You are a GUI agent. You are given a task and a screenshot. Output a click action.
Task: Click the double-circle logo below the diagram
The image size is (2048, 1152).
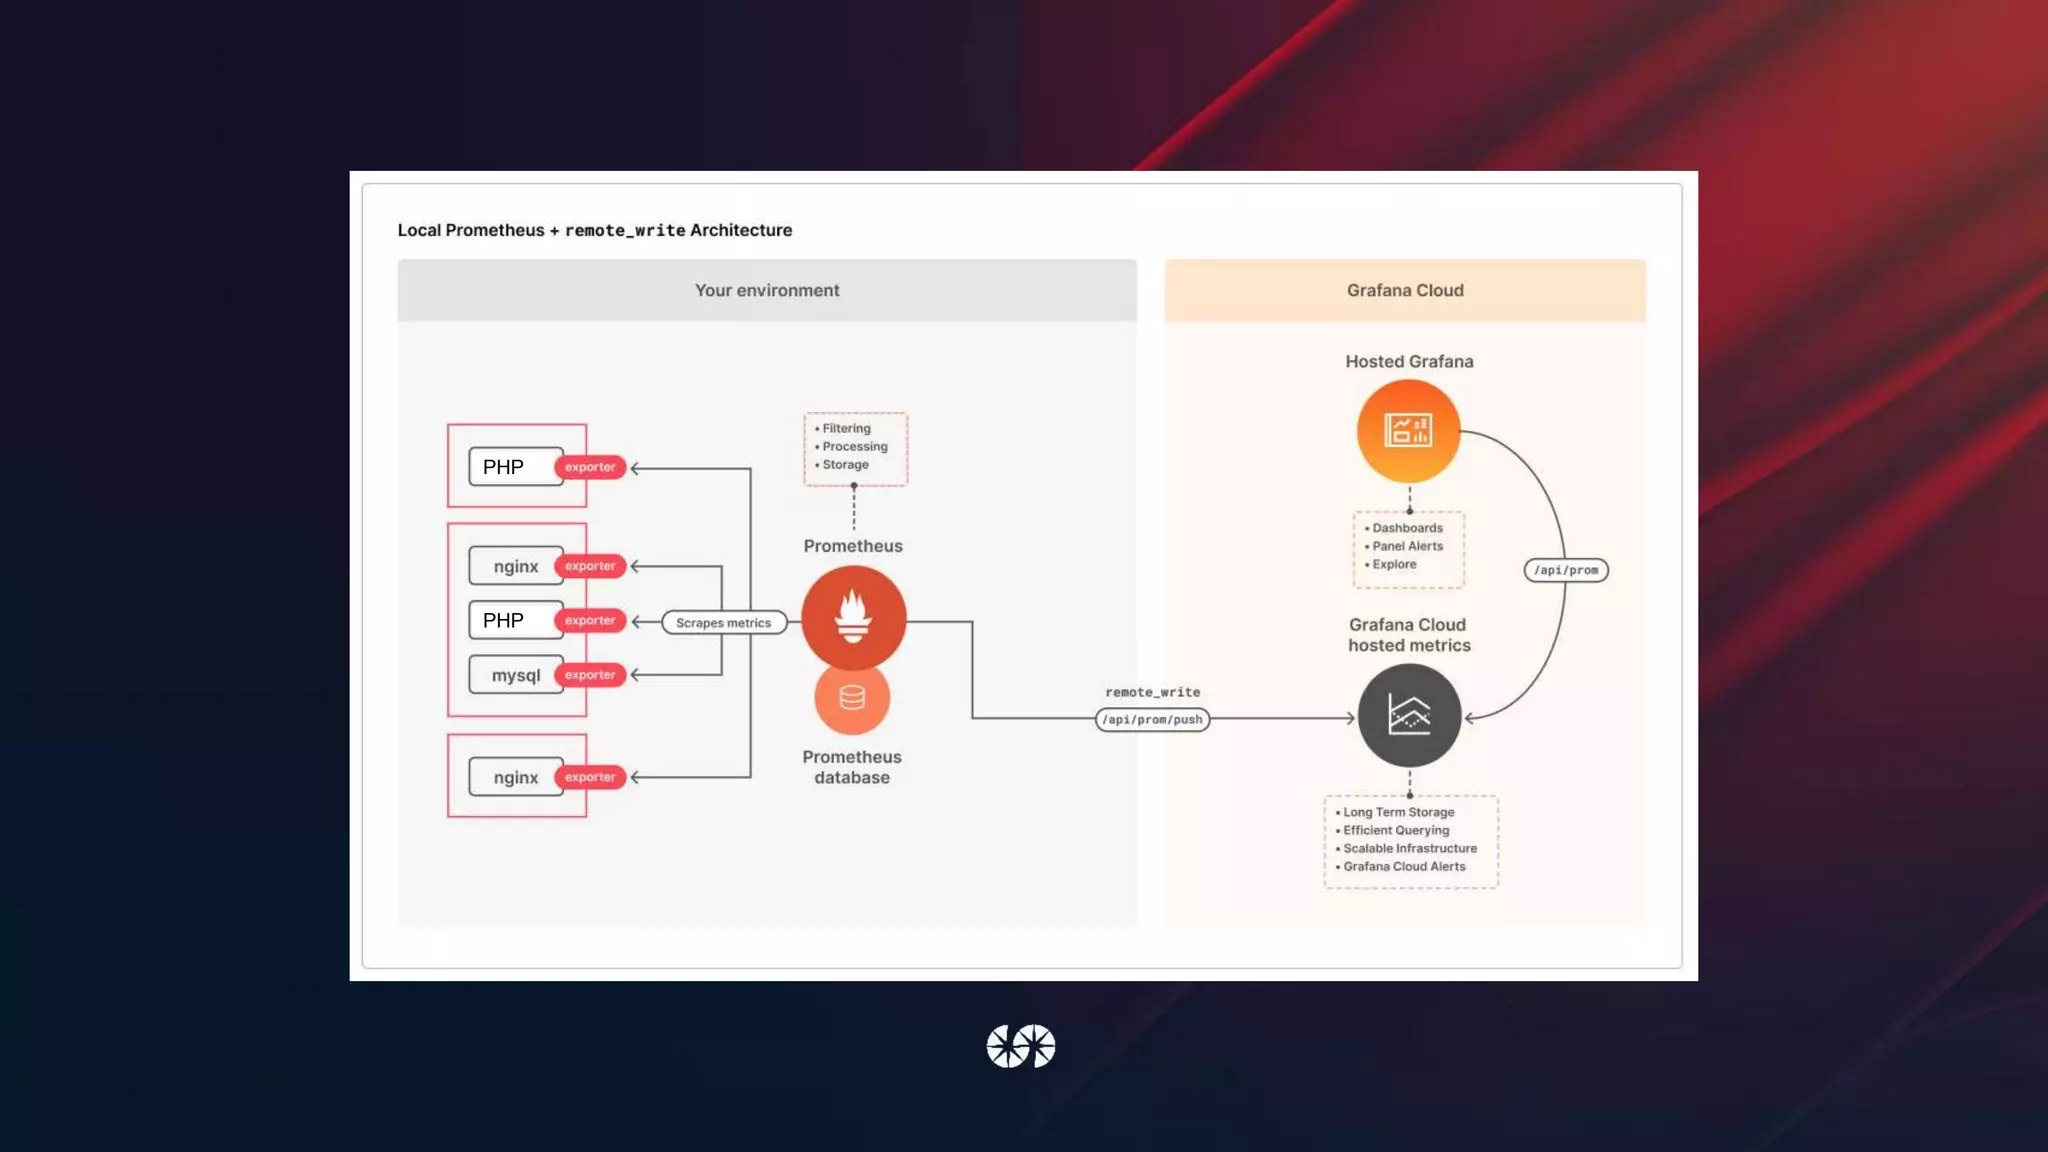pos(1021,1046)
